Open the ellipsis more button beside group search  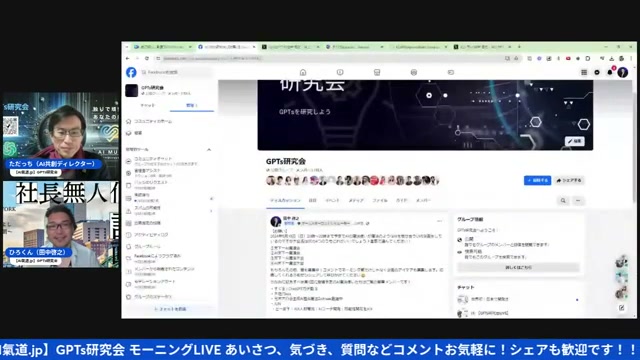578,200
